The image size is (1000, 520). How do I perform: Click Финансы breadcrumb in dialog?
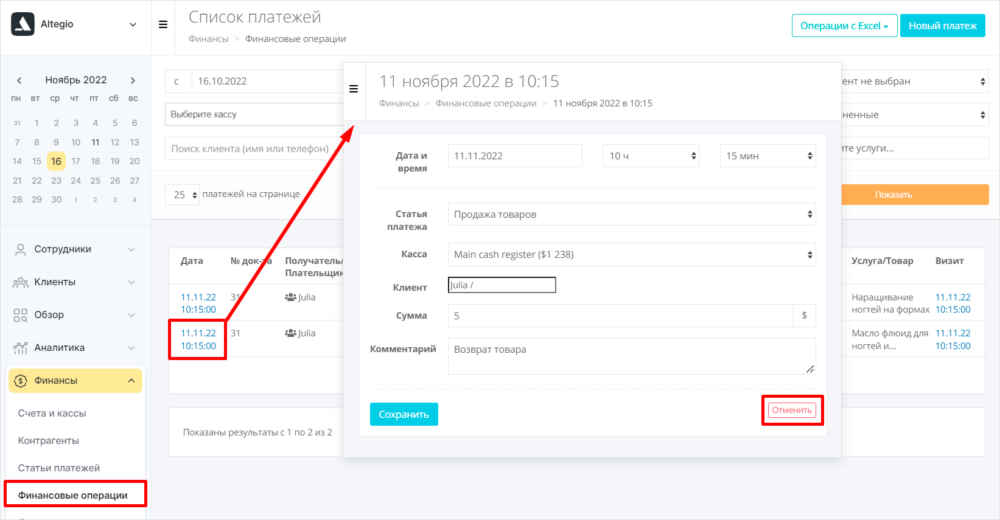pos(399,103)
